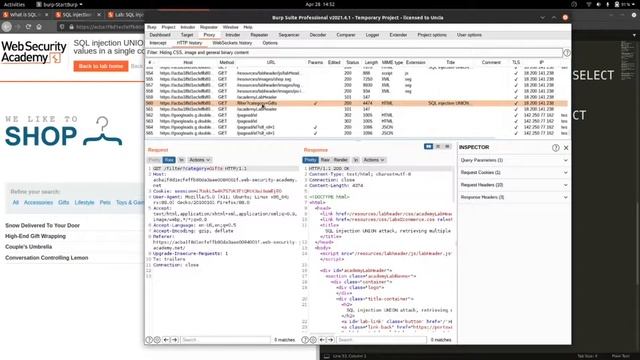
Task: Open request search help icon
Action: point(149,340)
